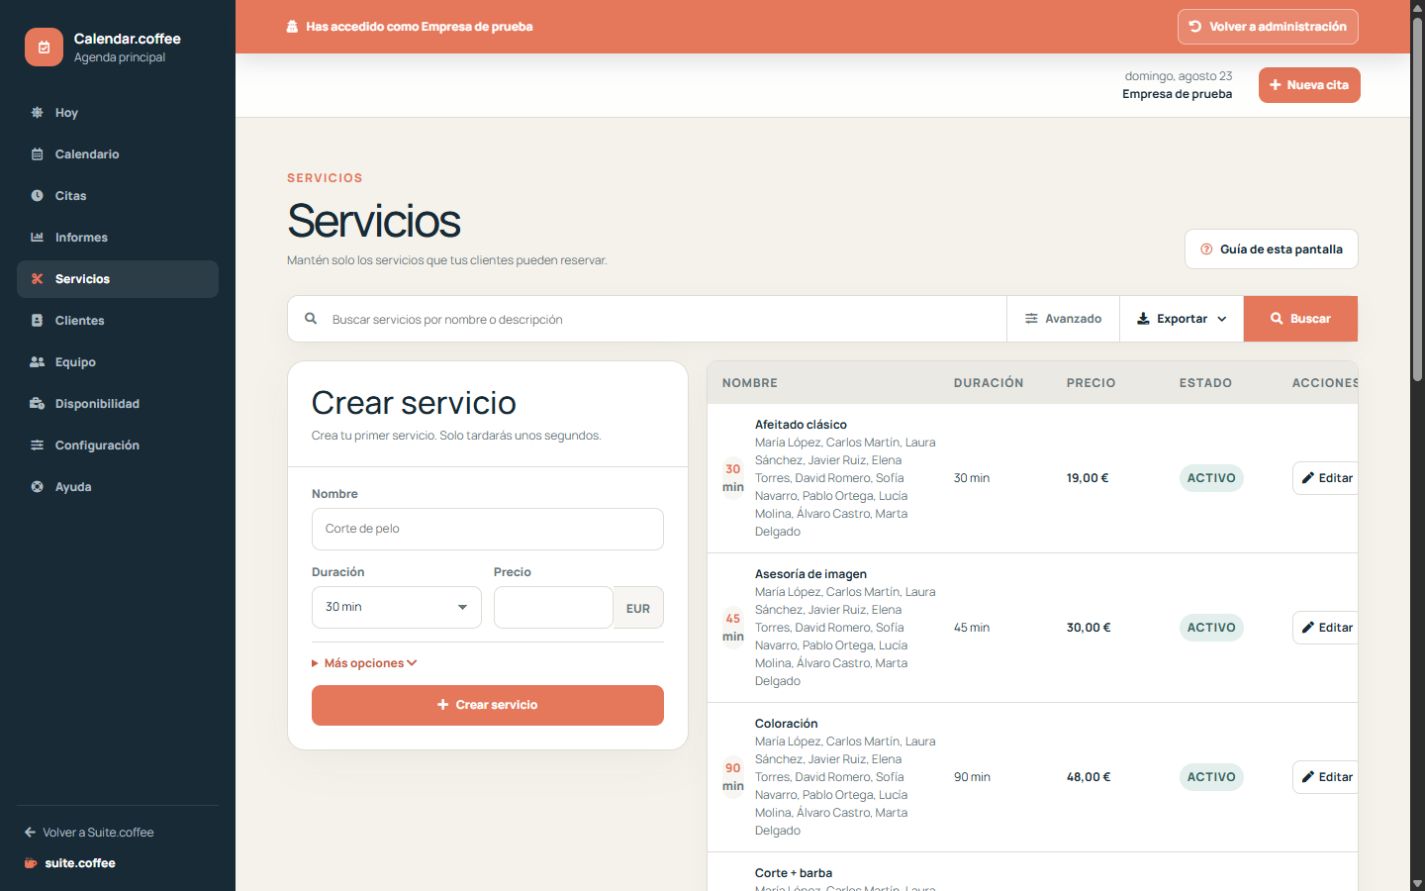This screenshot has width=1425, height=891.
Task: Click ACTIVO badge for Coloración
Action: pos(1211,777)
